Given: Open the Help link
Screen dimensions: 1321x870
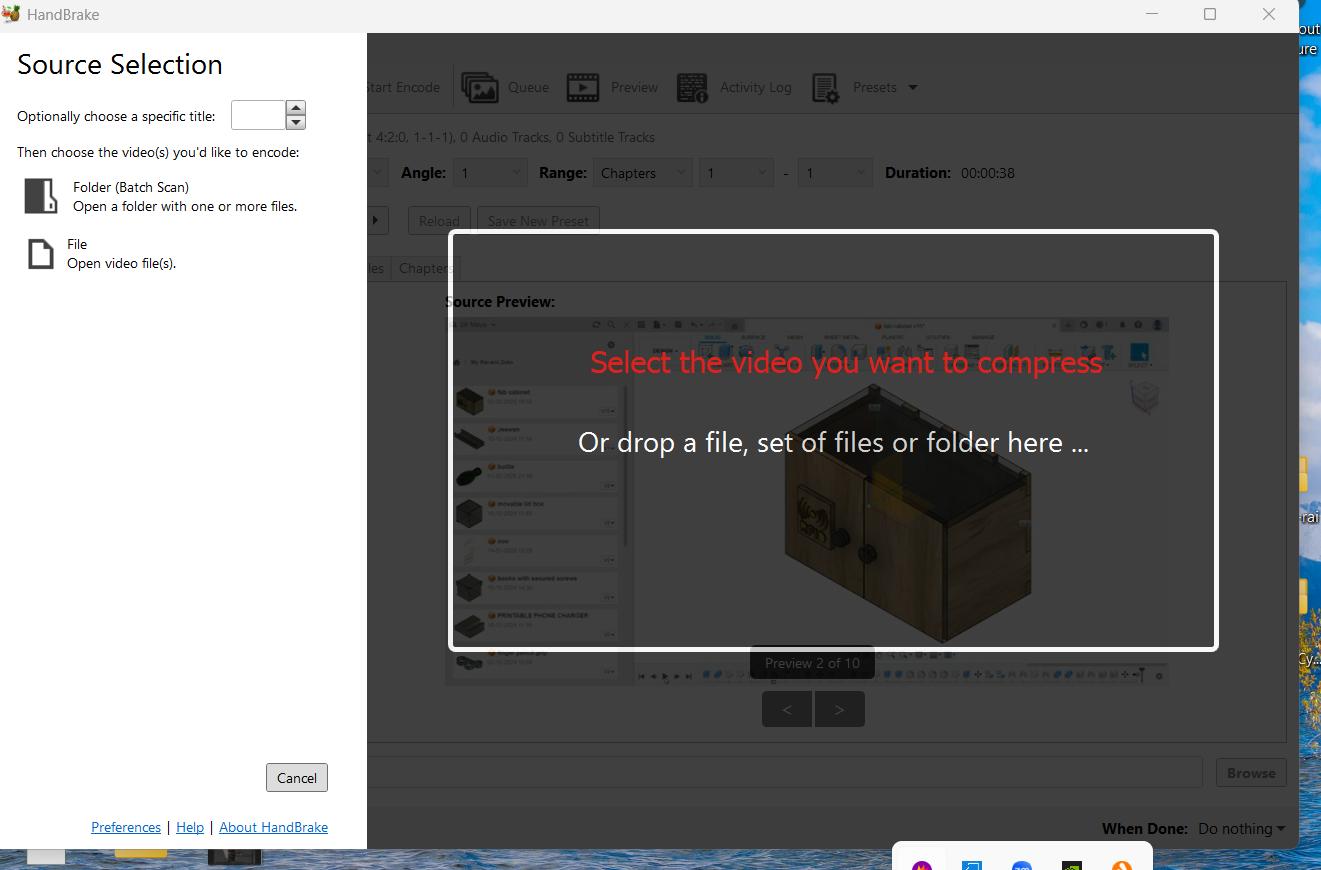Looking at the screenshot, I should pos(190,827).
